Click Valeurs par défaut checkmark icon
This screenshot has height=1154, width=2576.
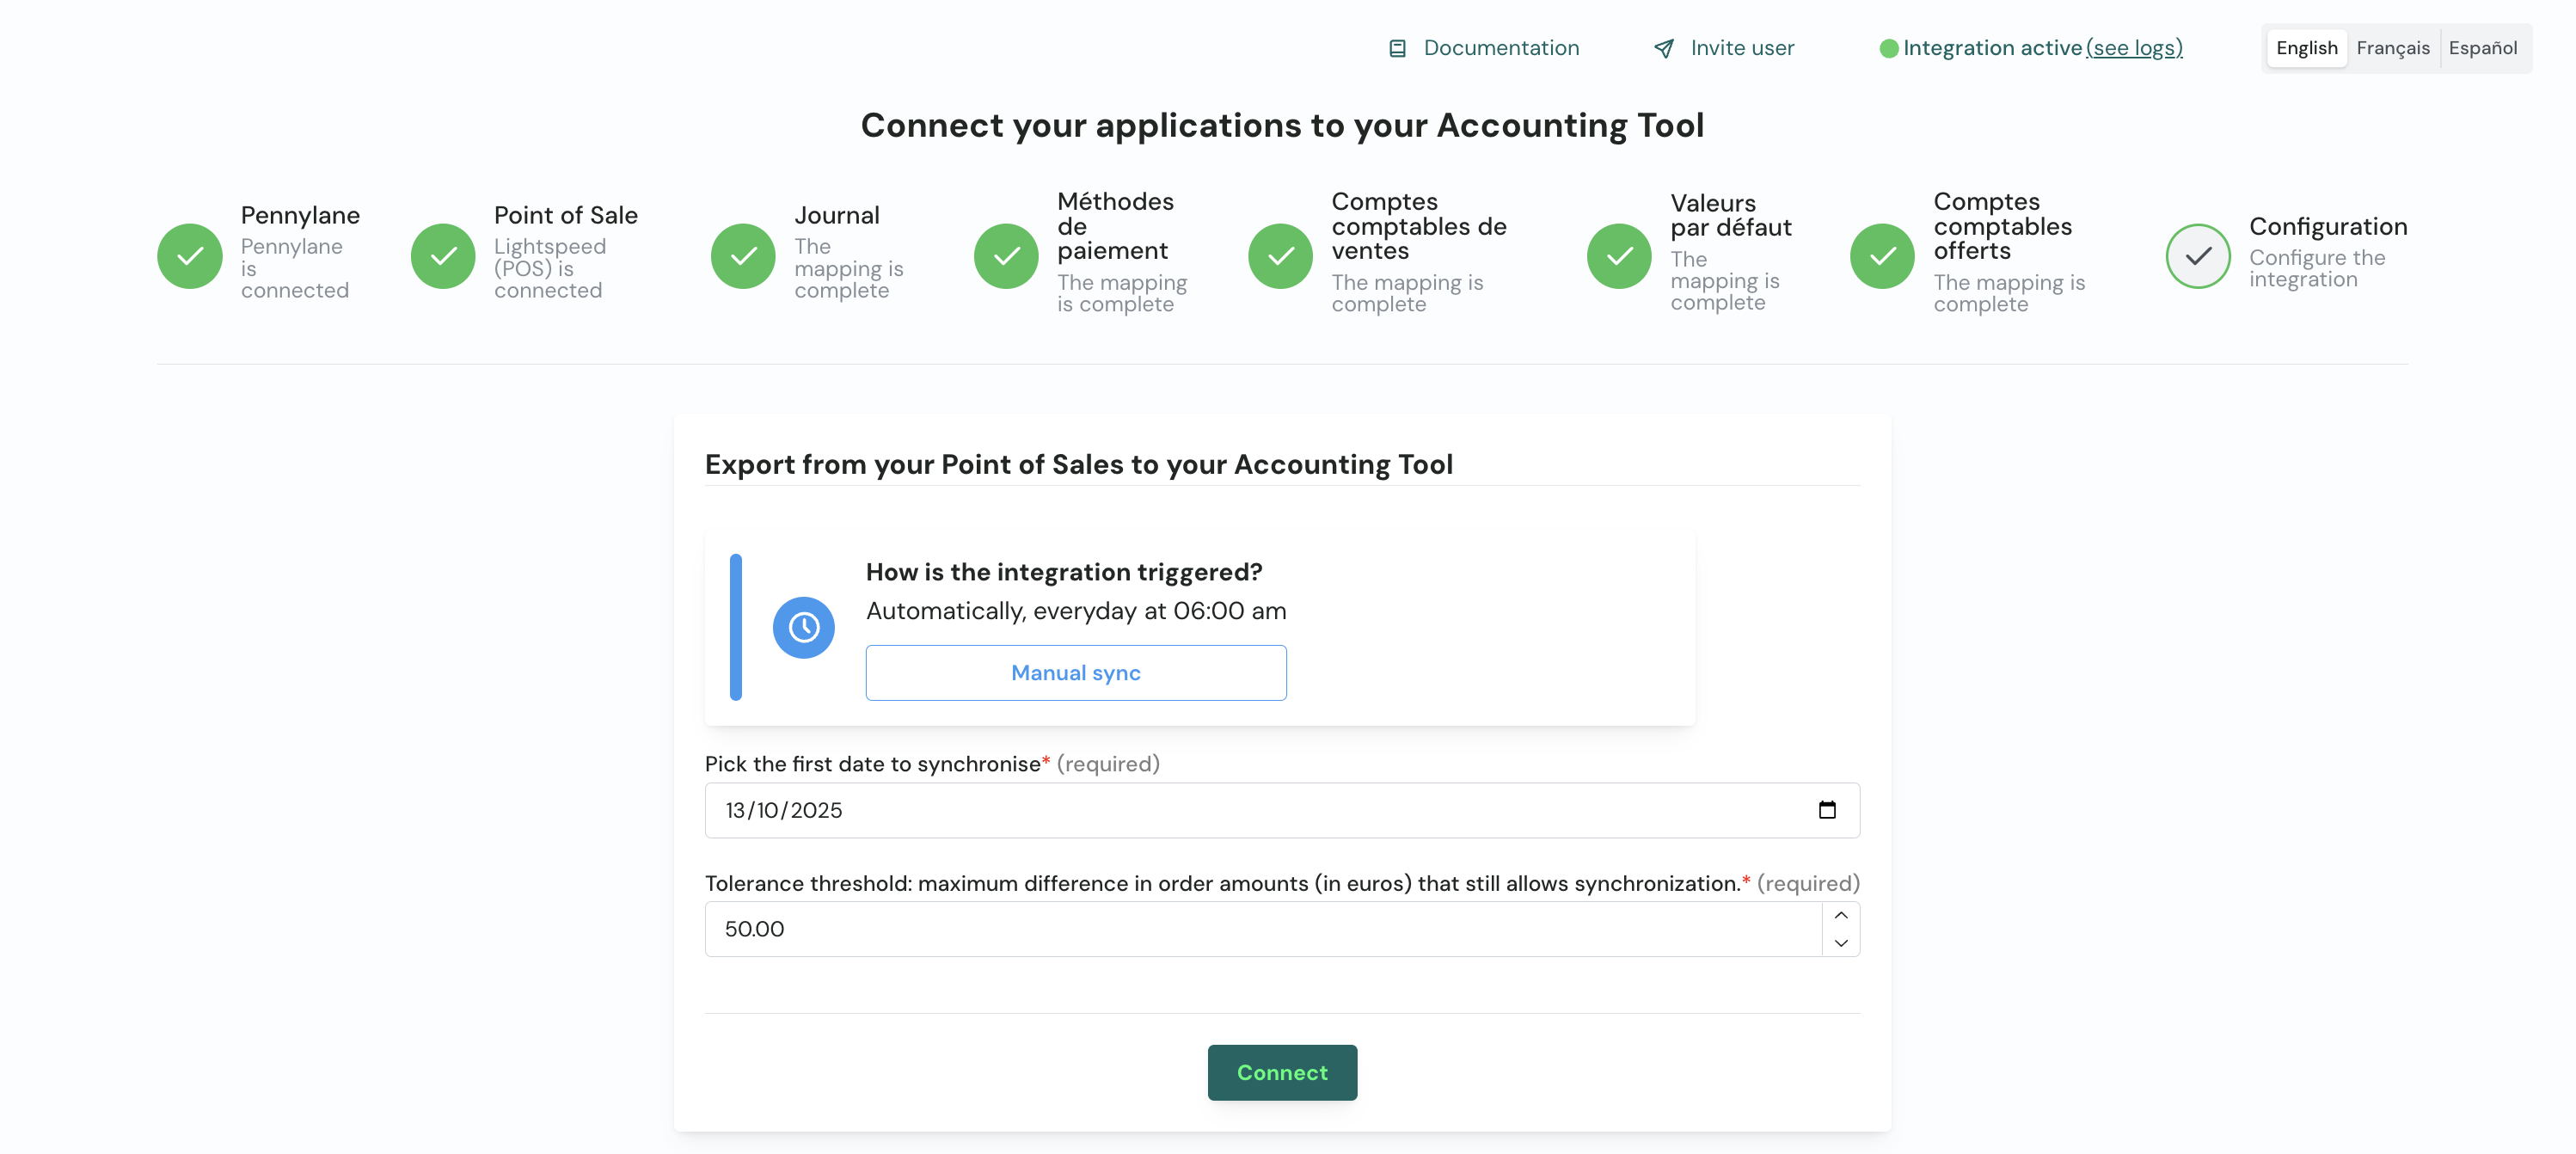click(1619, 256)
